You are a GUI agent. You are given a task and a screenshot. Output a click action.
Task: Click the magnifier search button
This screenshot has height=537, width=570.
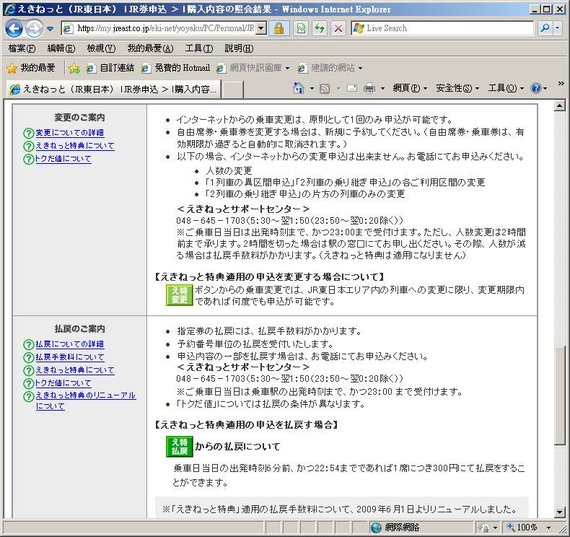tap(545, 28)
